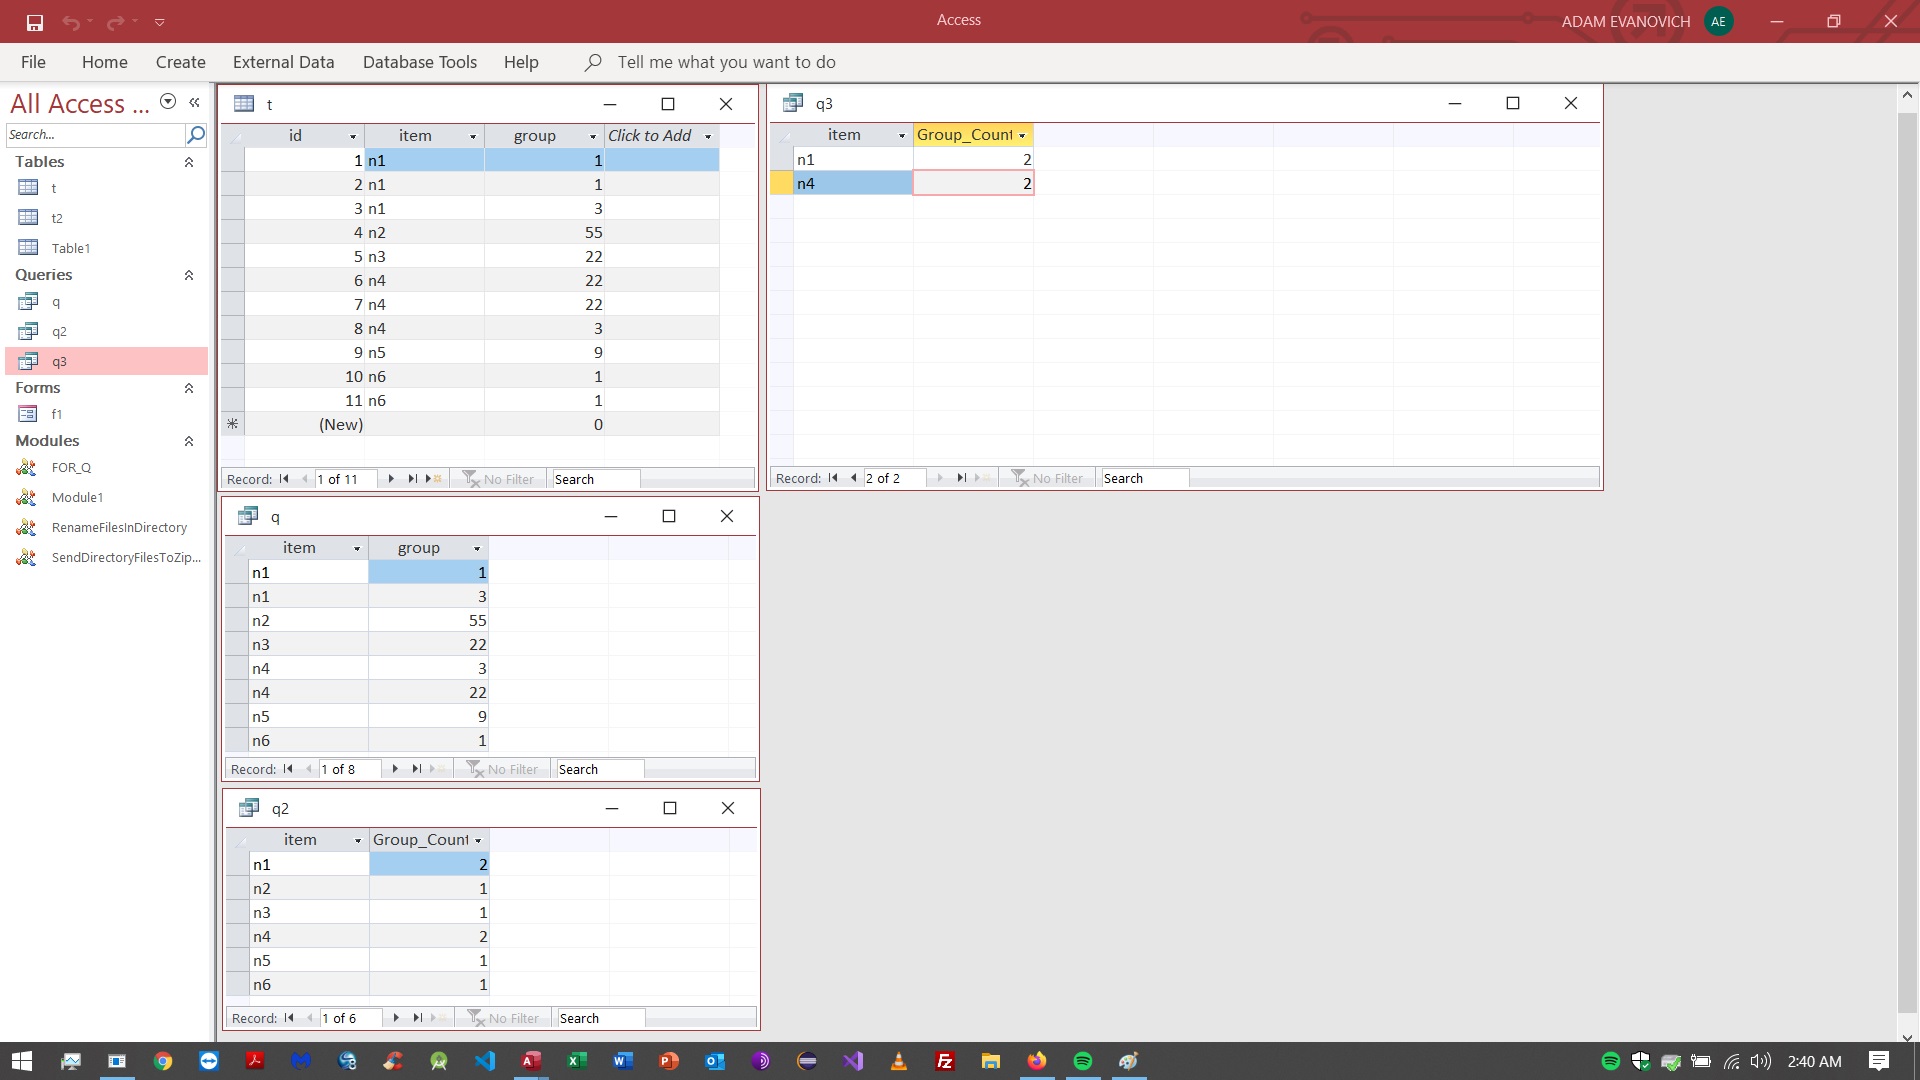
Task: Collapse the Queries group in navigation pane
Action: click(189, 275)
